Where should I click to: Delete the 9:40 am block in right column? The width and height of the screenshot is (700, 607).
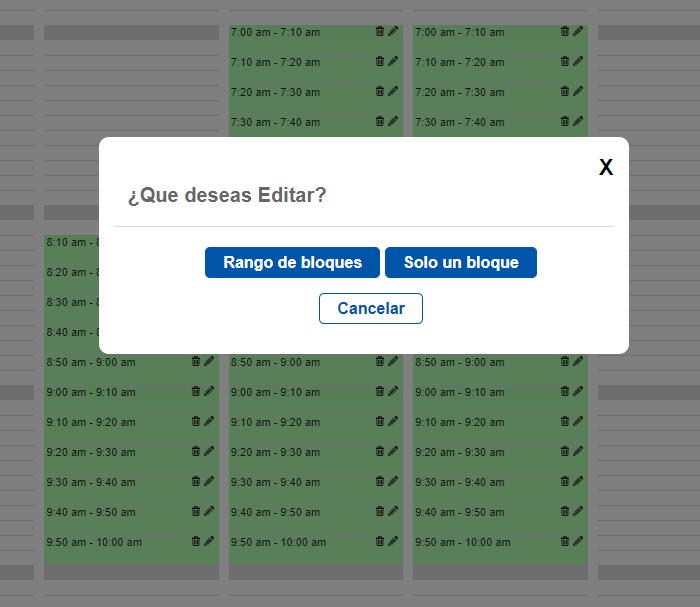tap(565, 511)
